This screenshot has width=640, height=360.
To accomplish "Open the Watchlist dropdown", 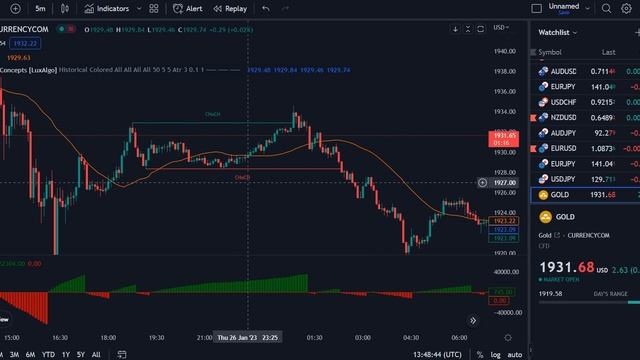I will click(558, 33).
